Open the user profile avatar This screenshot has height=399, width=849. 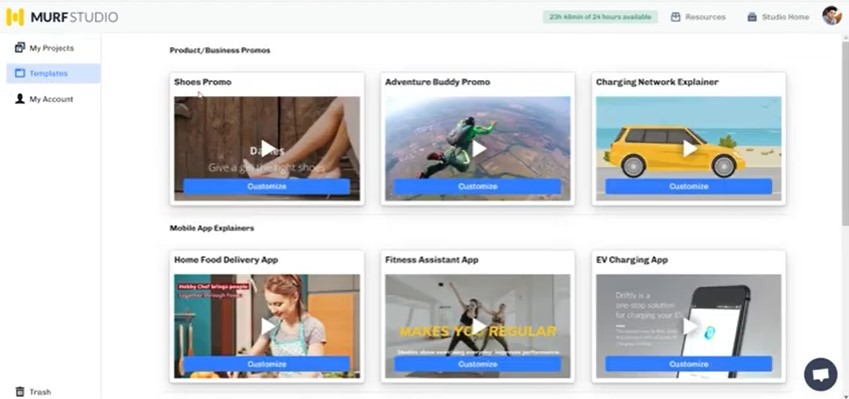pyautogui.click(x=832, y=16)
